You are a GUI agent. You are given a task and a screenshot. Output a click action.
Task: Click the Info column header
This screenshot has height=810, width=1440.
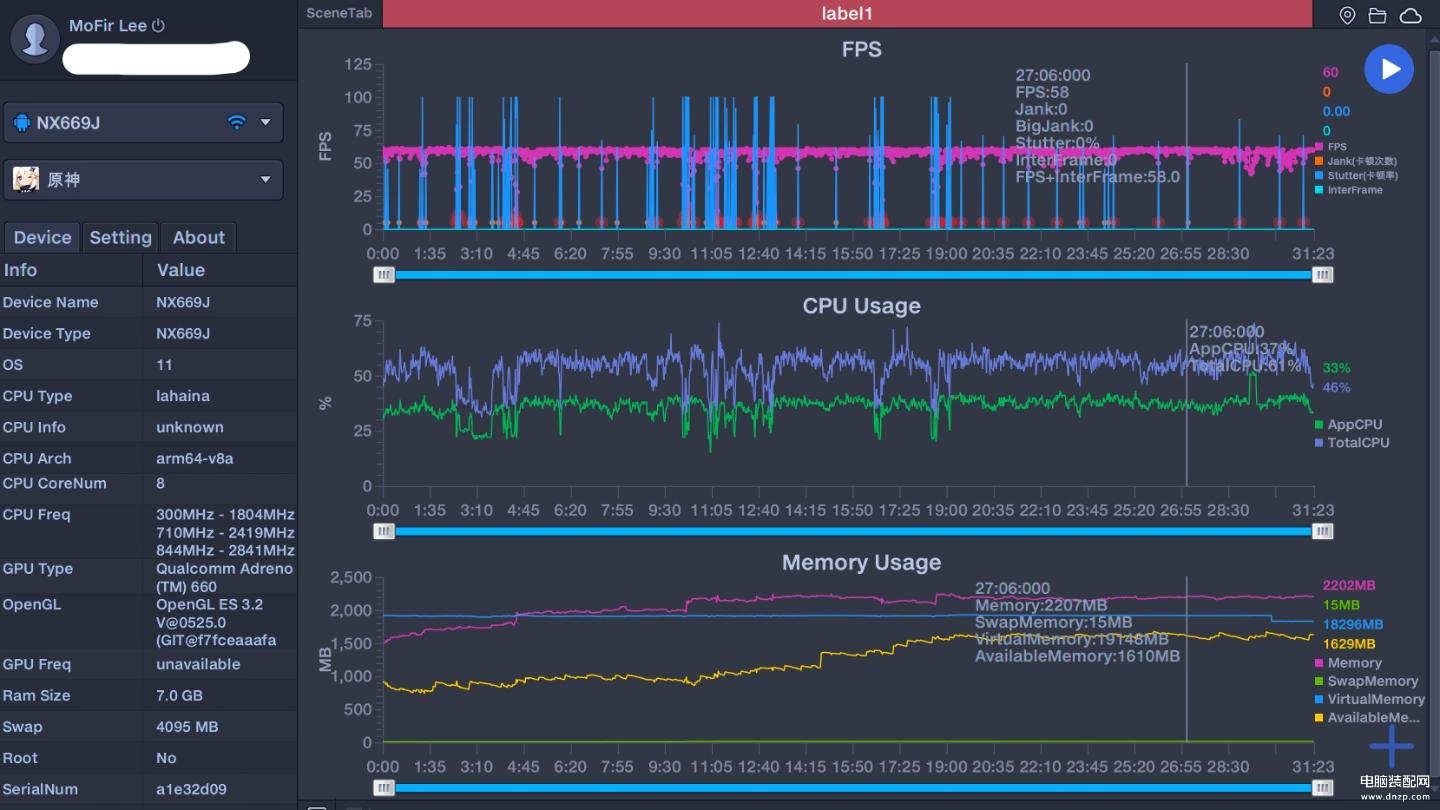click(20, 270)
